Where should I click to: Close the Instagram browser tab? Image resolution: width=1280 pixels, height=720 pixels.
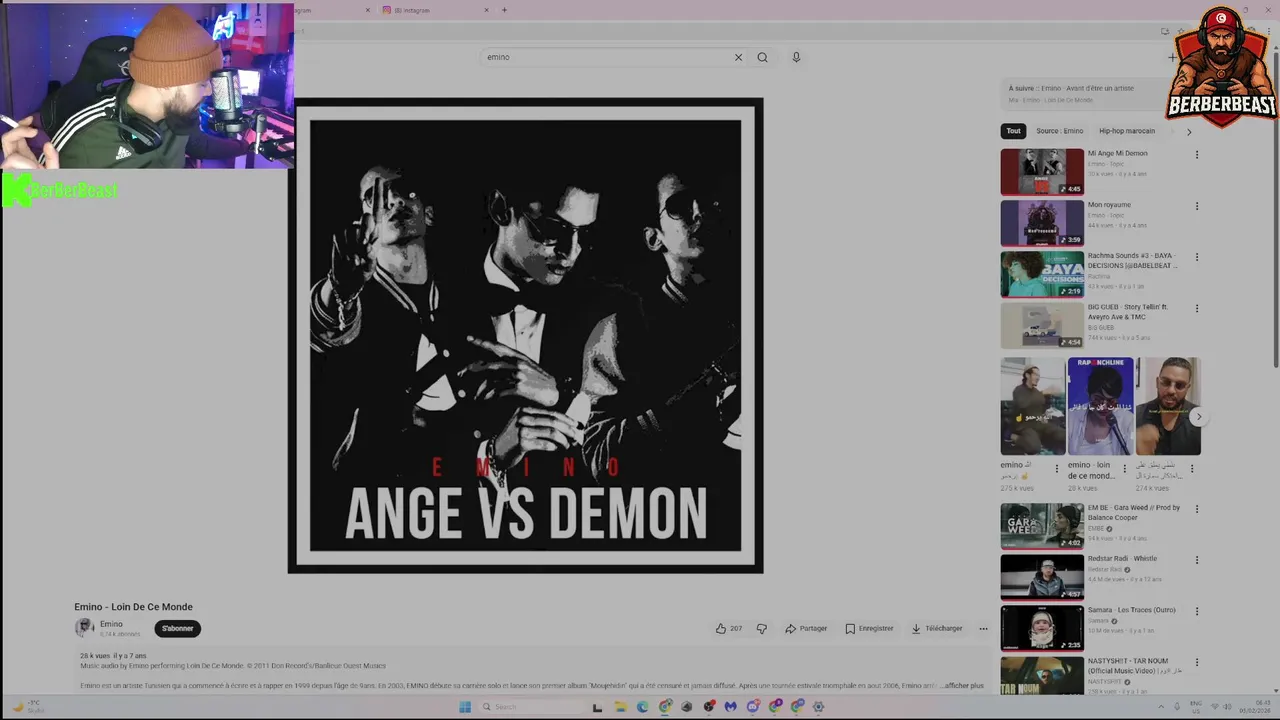click(487, 10)
